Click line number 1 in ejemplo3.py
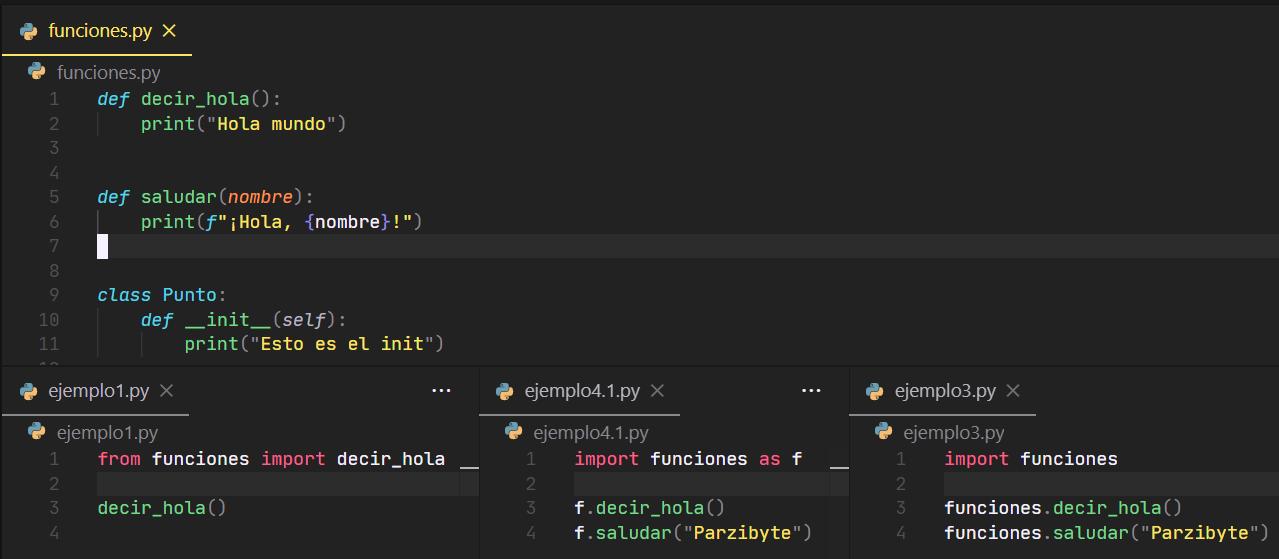Viewport: 1279px width, 559px height. 901,459
